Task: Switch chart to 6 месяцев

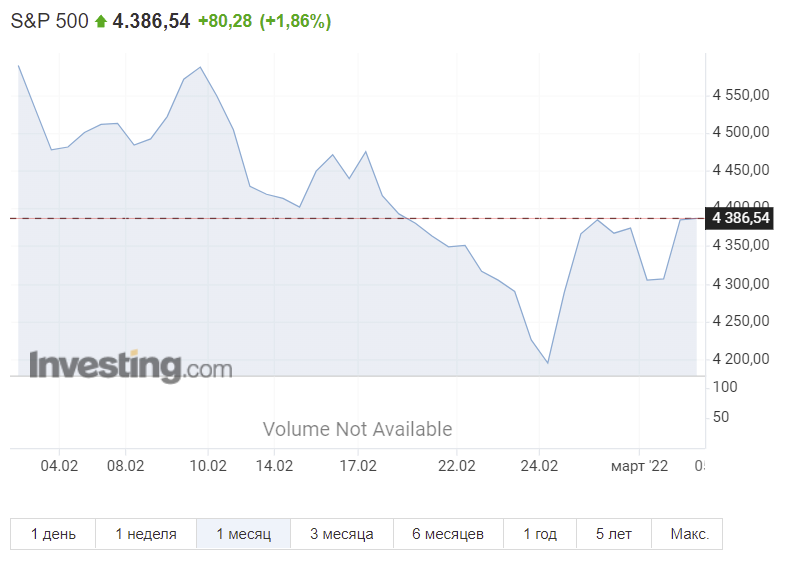Action: (x=448, y=534)
